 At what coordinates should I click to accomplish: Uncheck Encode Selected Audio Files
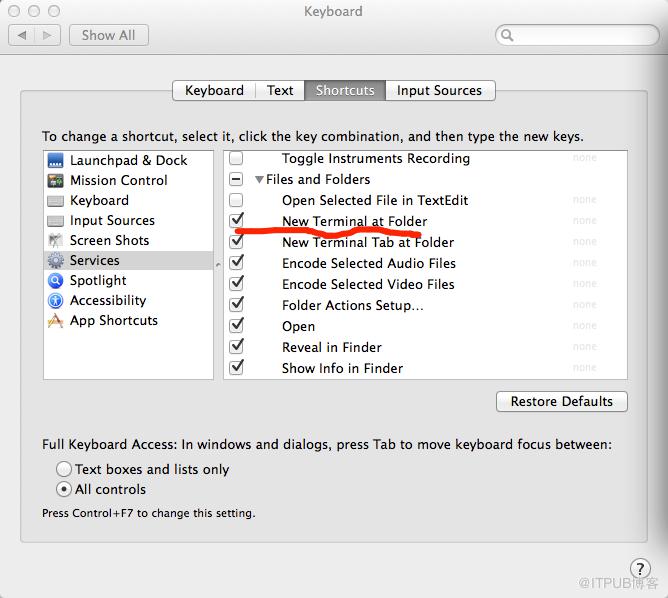point(236,262)
